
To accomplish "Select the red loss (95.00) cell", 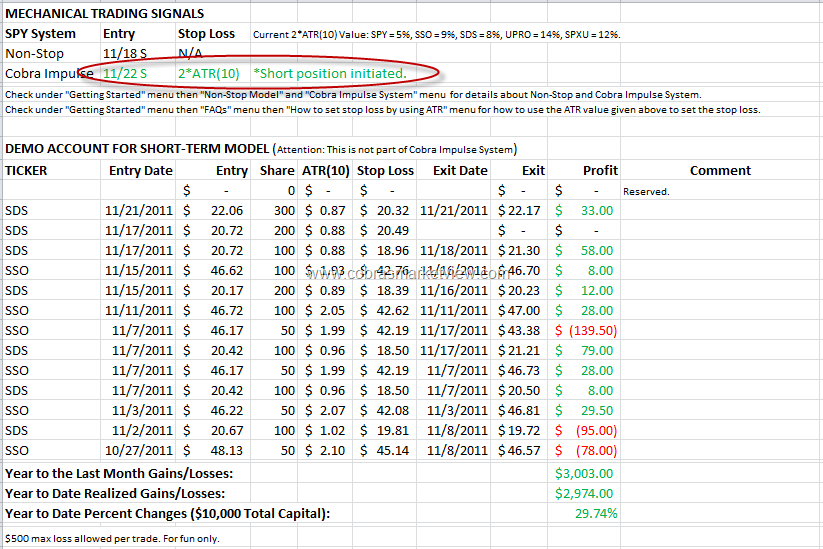I will pos(586,430).
